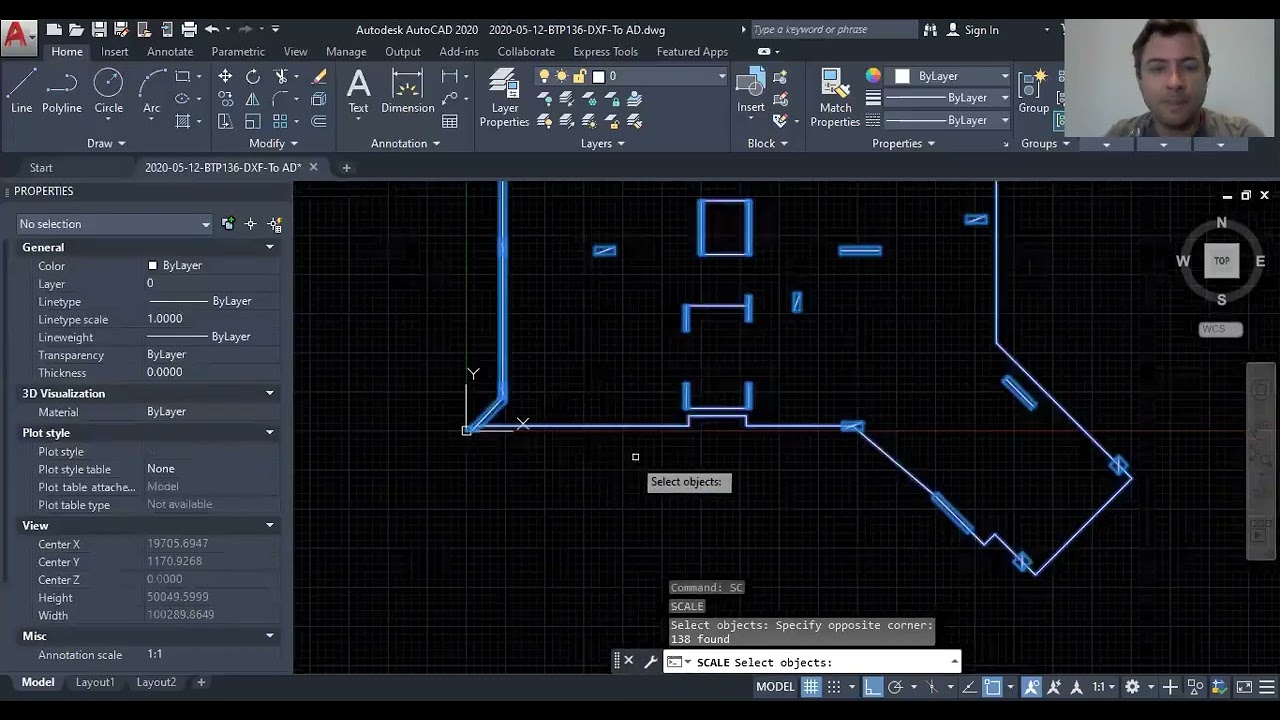Image resolution: width=1280 pixels, height=720 pixels.
Task: Toggle Quick Select in Properties palette
Action: (x=275, y=224)
